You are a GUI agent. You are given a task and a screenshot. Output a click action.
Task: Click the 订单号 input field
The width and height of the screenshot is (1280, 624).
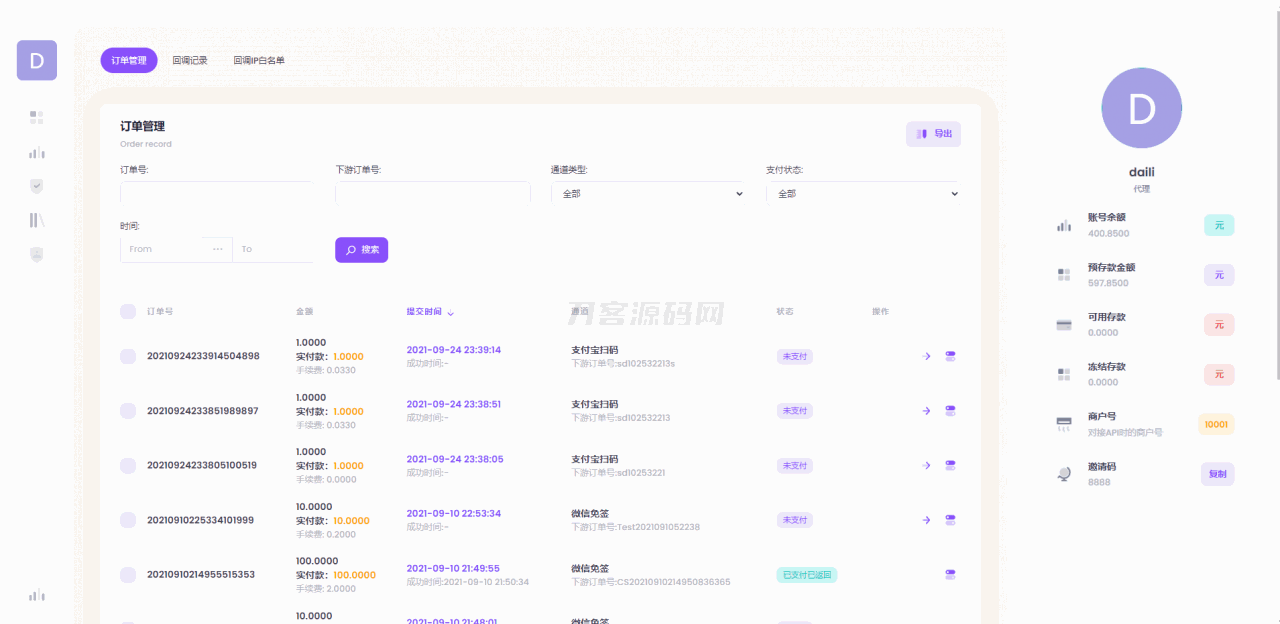pos(216,194)
